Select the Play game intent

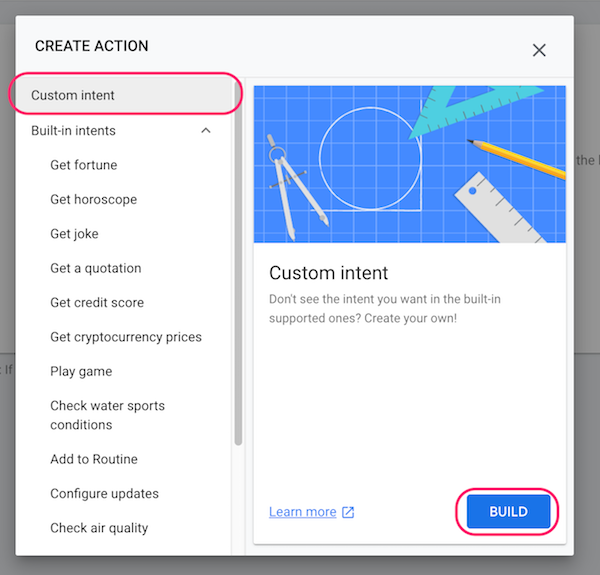click(x=81, y=371)
